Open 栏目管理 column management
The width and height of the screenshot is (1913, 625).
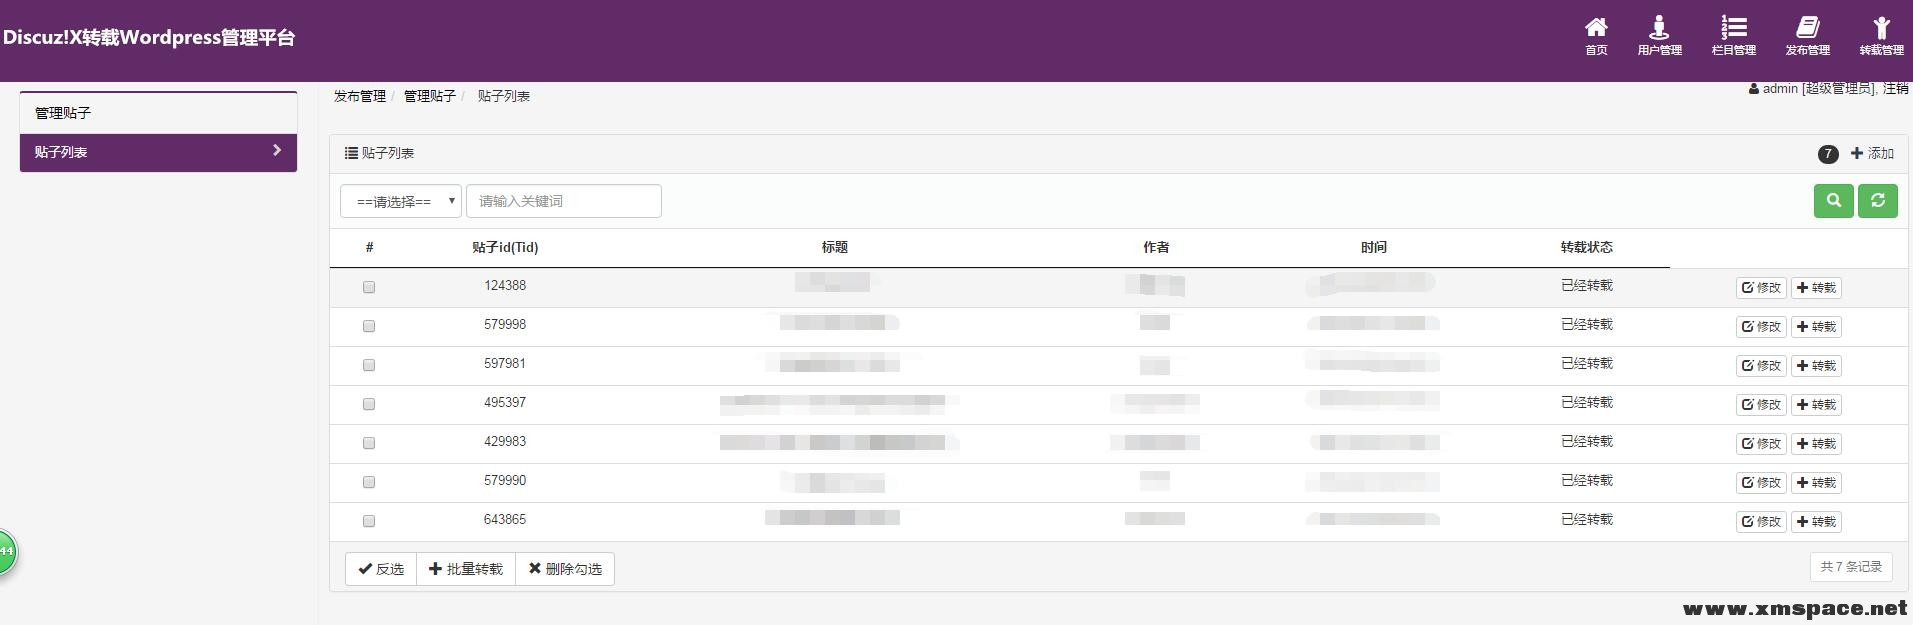coord(1733,37)
